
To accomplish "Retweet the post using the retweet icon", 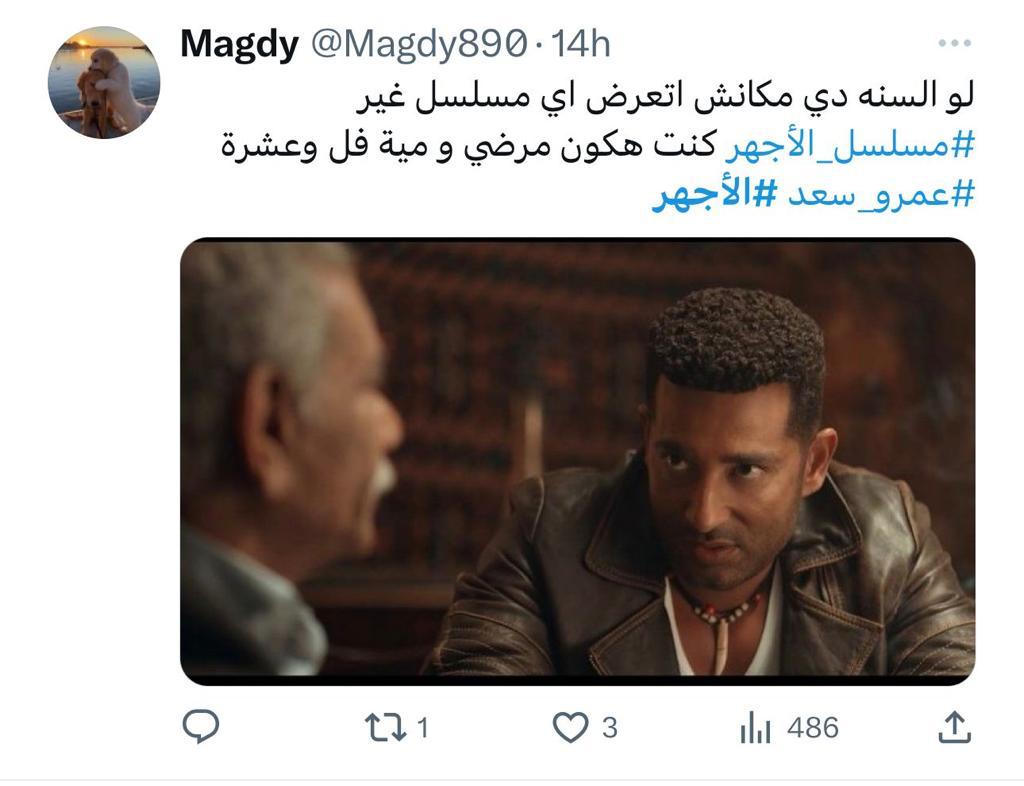I will pyautogui.click(x=385, y=727).
